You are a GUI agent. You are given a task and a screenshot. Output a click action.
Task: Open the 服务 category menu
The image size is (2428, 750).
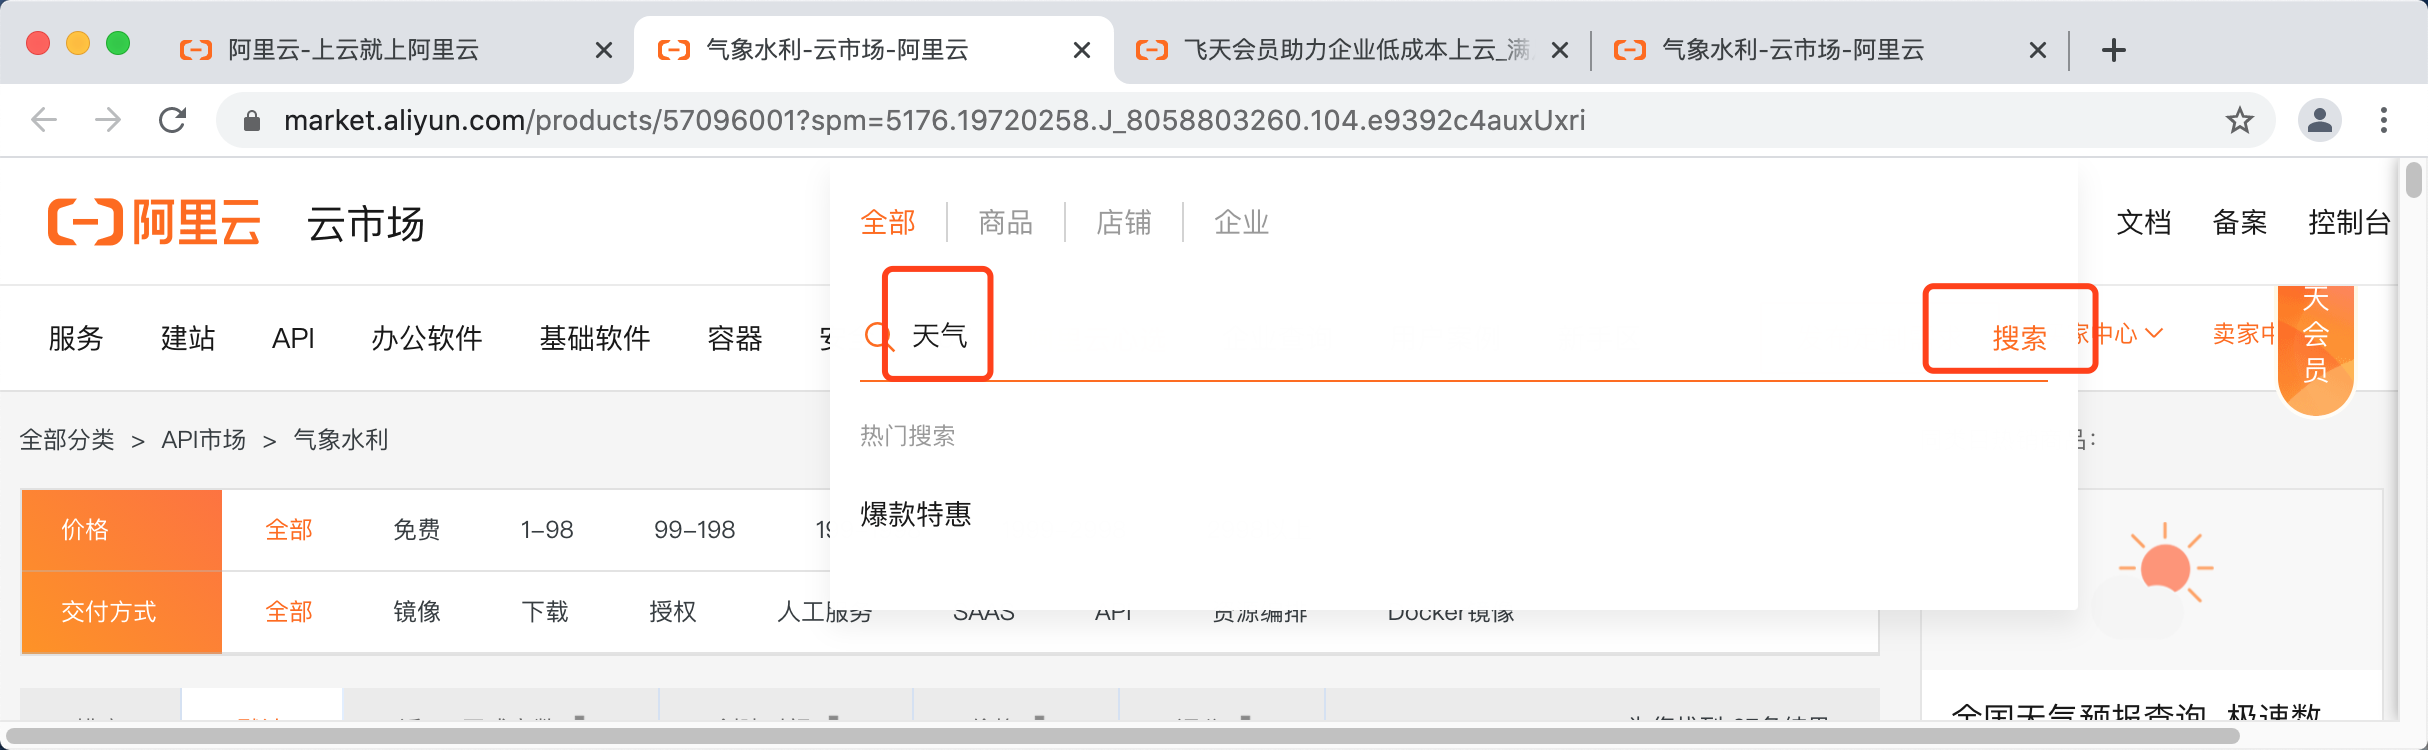(x=76, y=338)
